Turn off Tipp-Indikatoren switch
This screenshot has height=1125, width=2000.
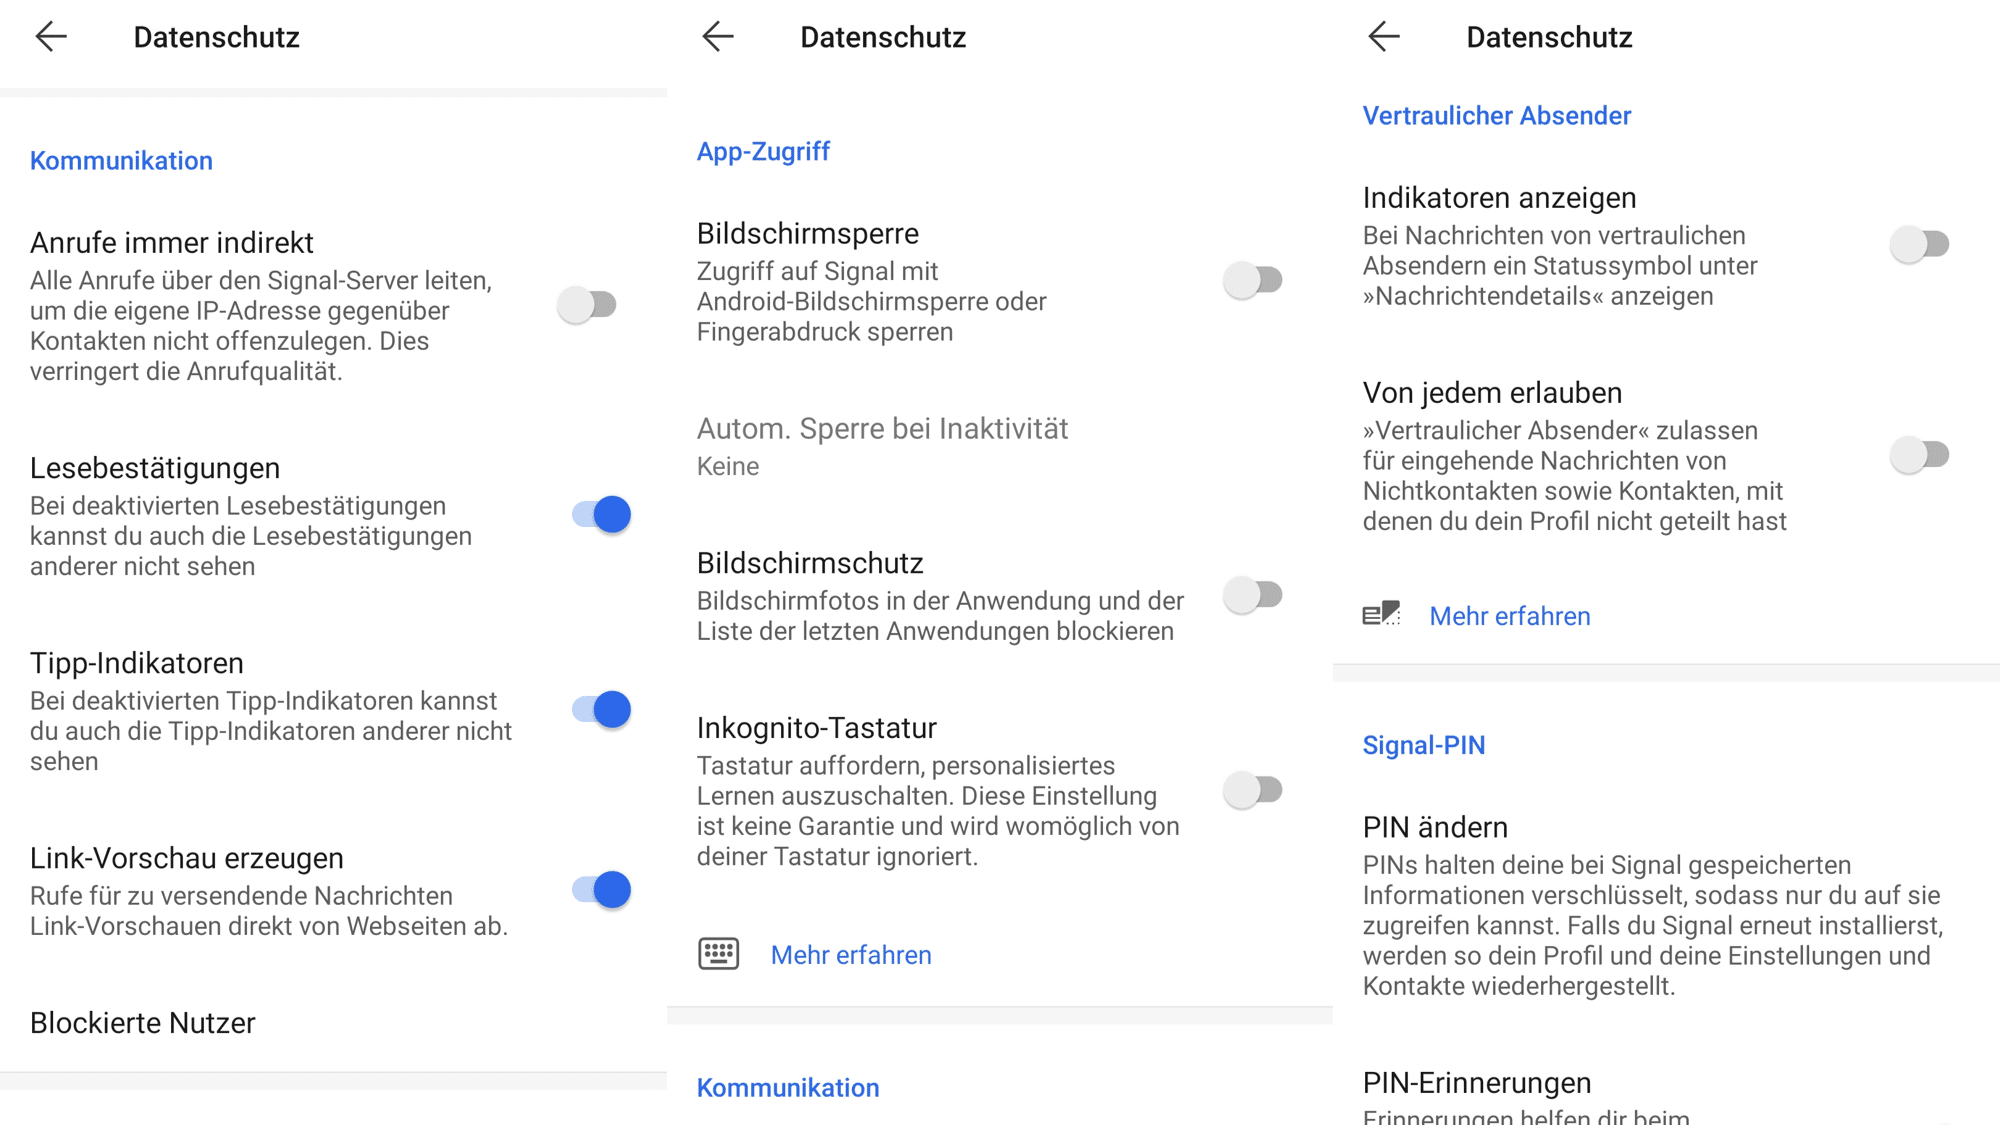point(602,709)
